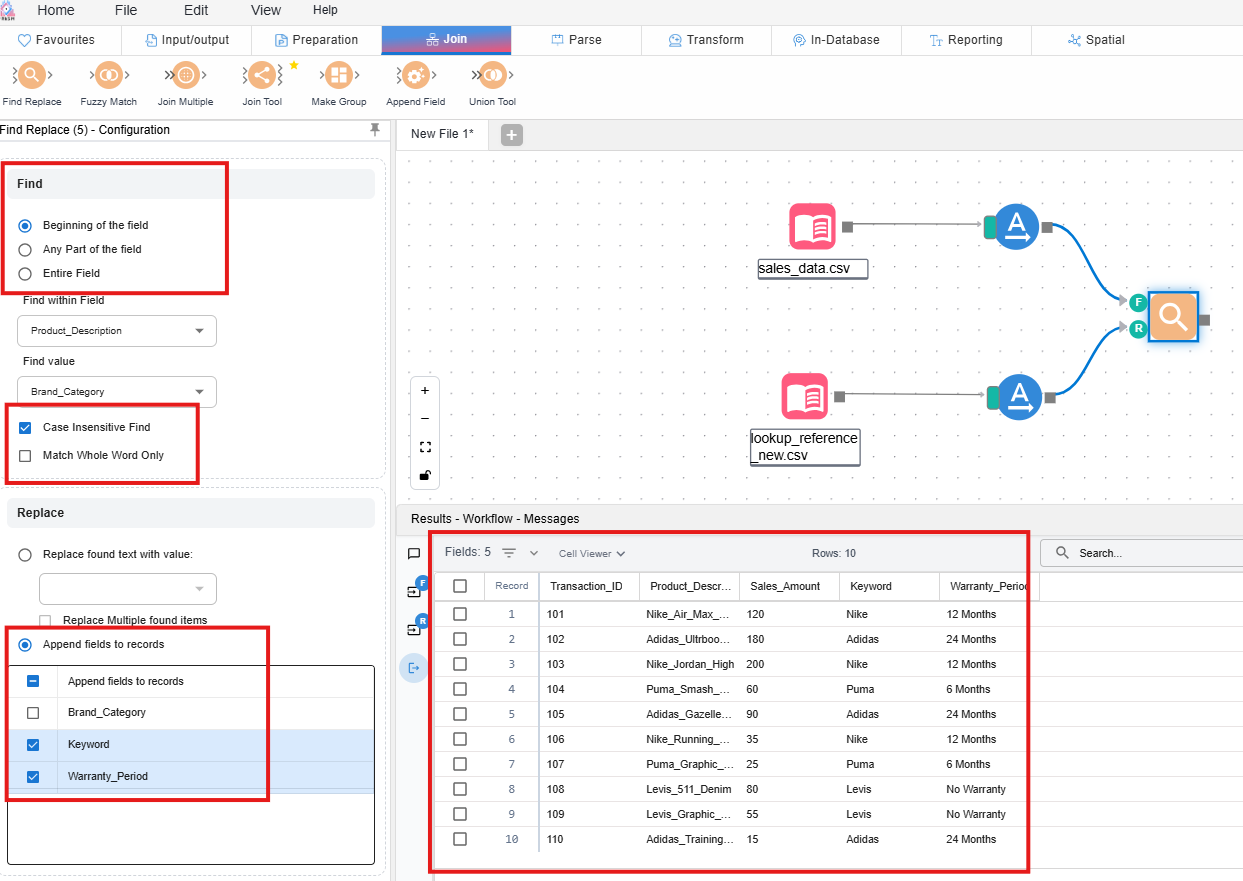The image size is (1243, 881).
Task: Select 'Replace found text with value' option
Action: pyautogui.click(x=26, y=554)
